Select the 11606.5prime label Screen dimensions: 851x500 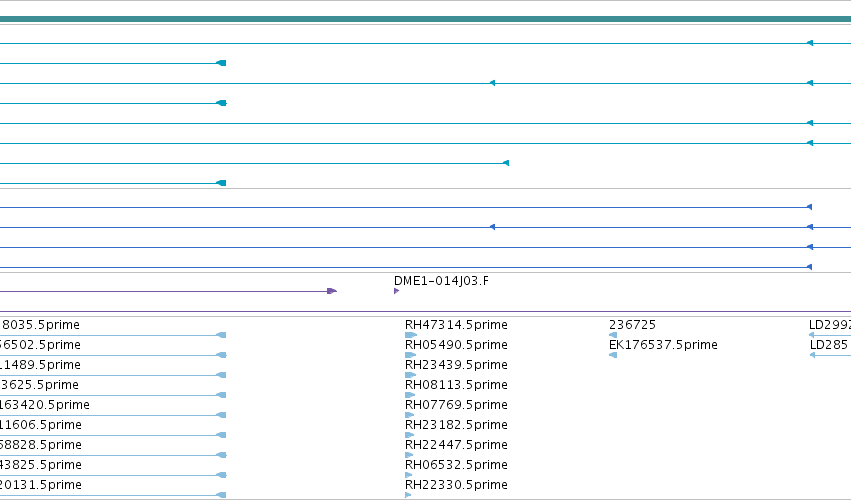[x=41, y=425]
